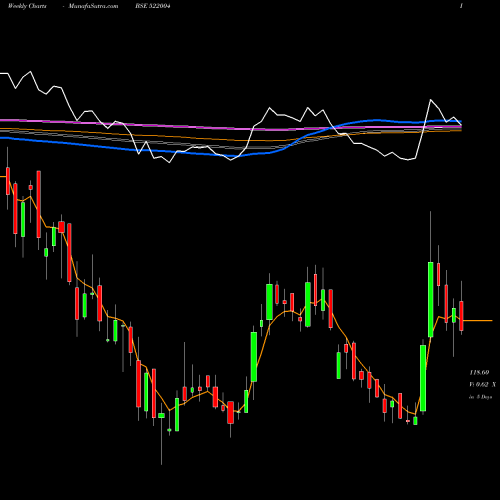
Task: Click the '118.69' price value
Action: [479, 372]
